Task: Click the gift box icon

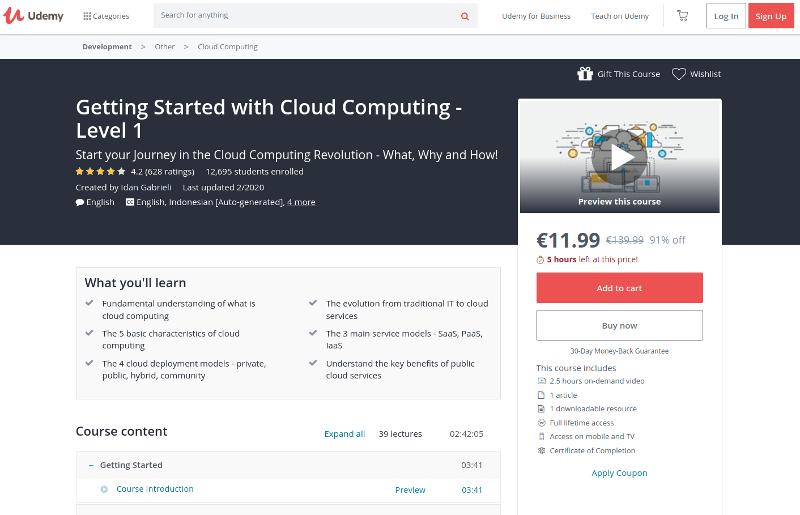Action: pos(585,74)
